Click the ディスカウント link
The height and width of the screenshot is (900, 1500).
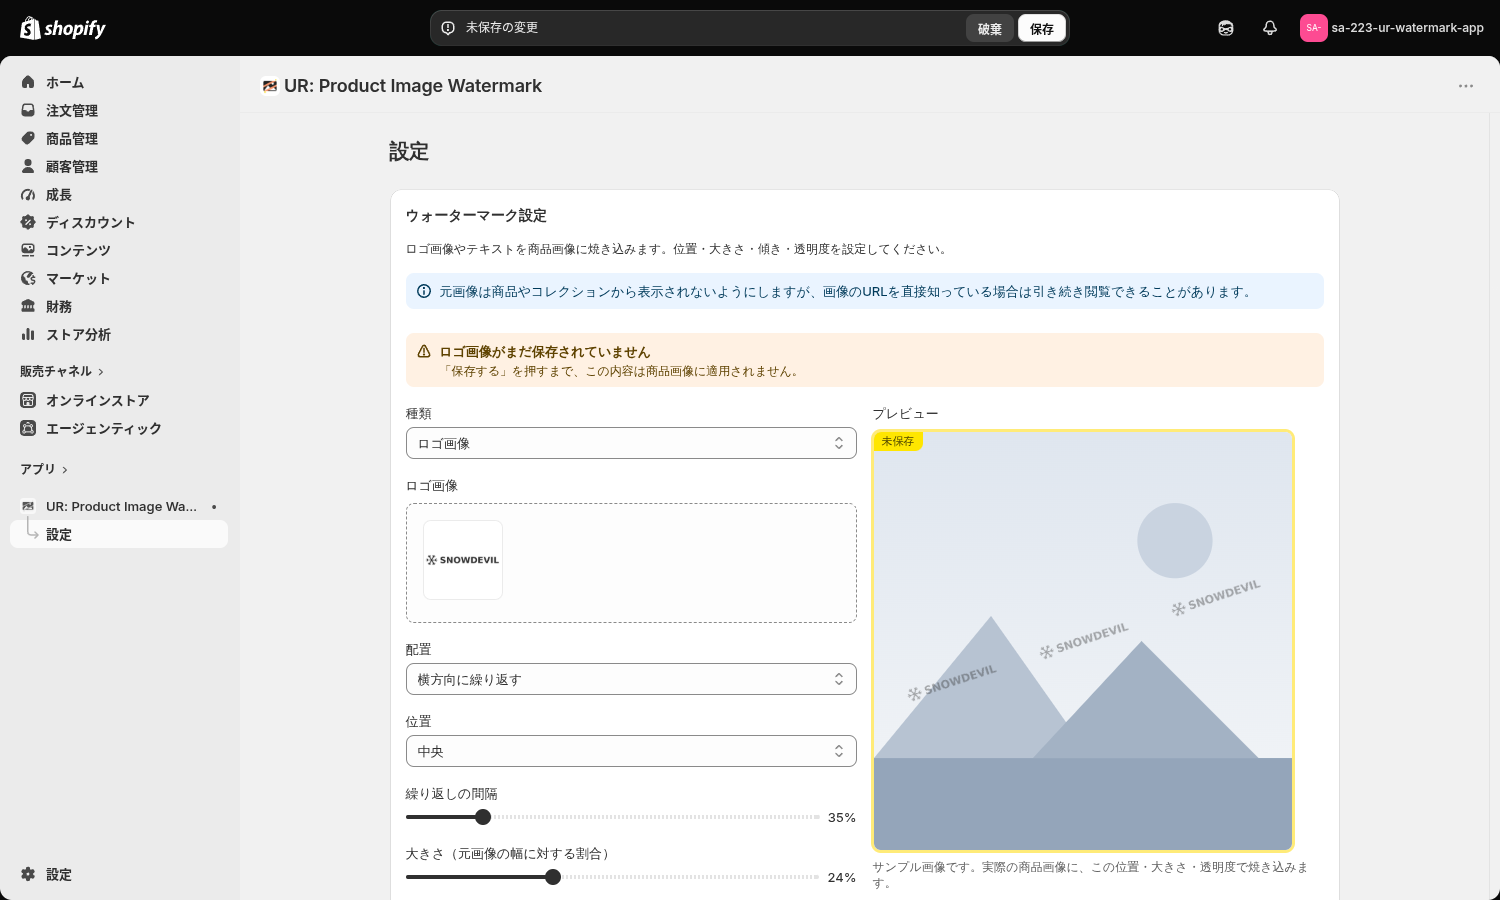(90, 222)
